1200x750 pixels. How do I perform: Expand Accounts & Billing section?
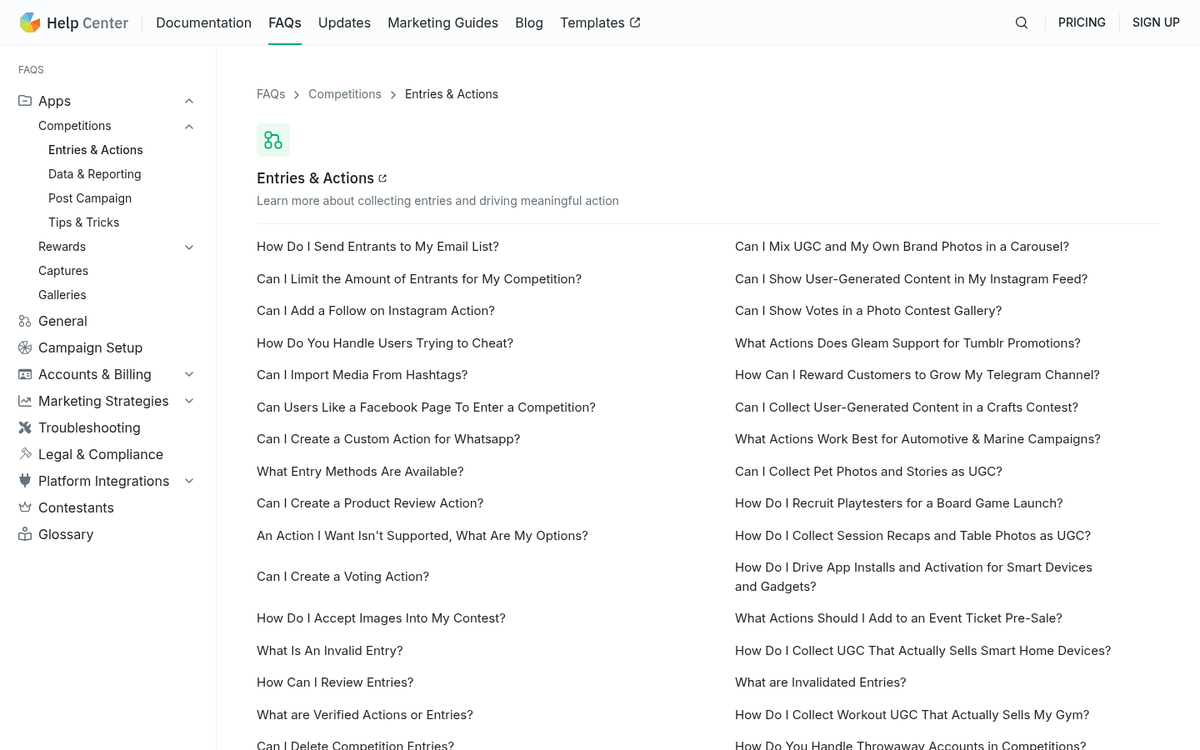pyautogui.click(x=189, y=374)
